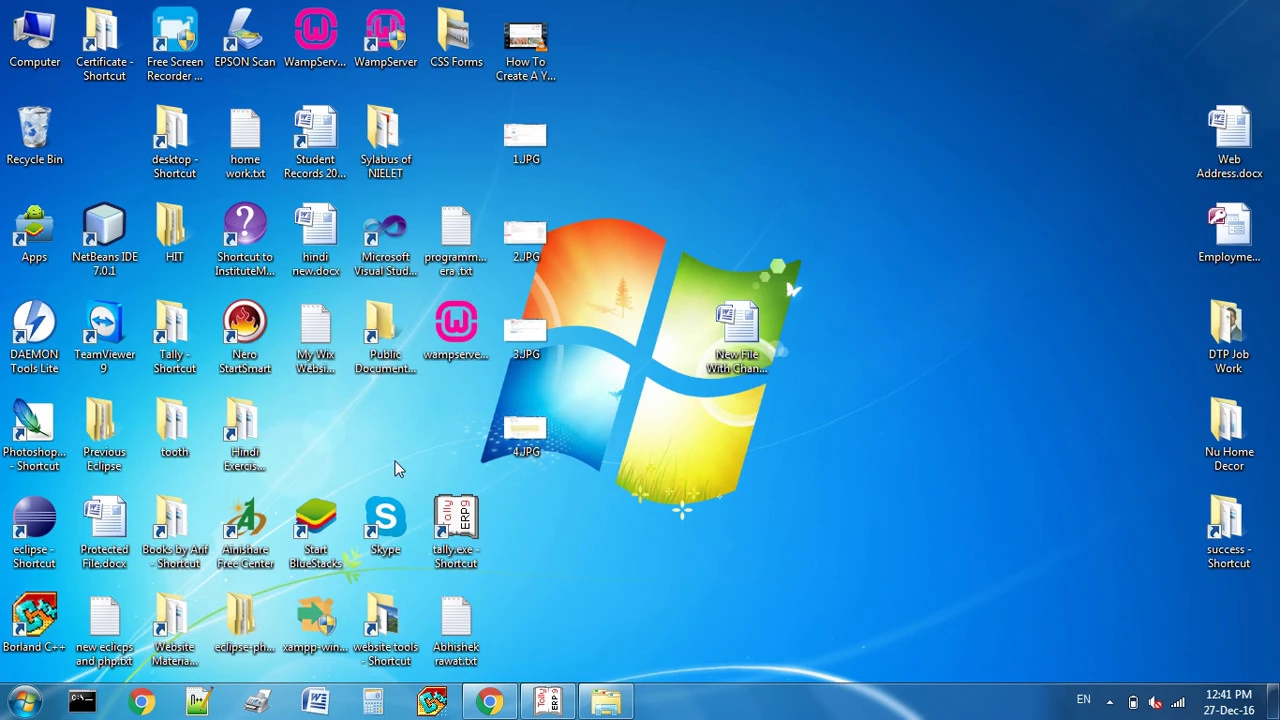Click the CSS Forms folder
The width and height of the screenshot is (1280, 720).
(456, 40)
